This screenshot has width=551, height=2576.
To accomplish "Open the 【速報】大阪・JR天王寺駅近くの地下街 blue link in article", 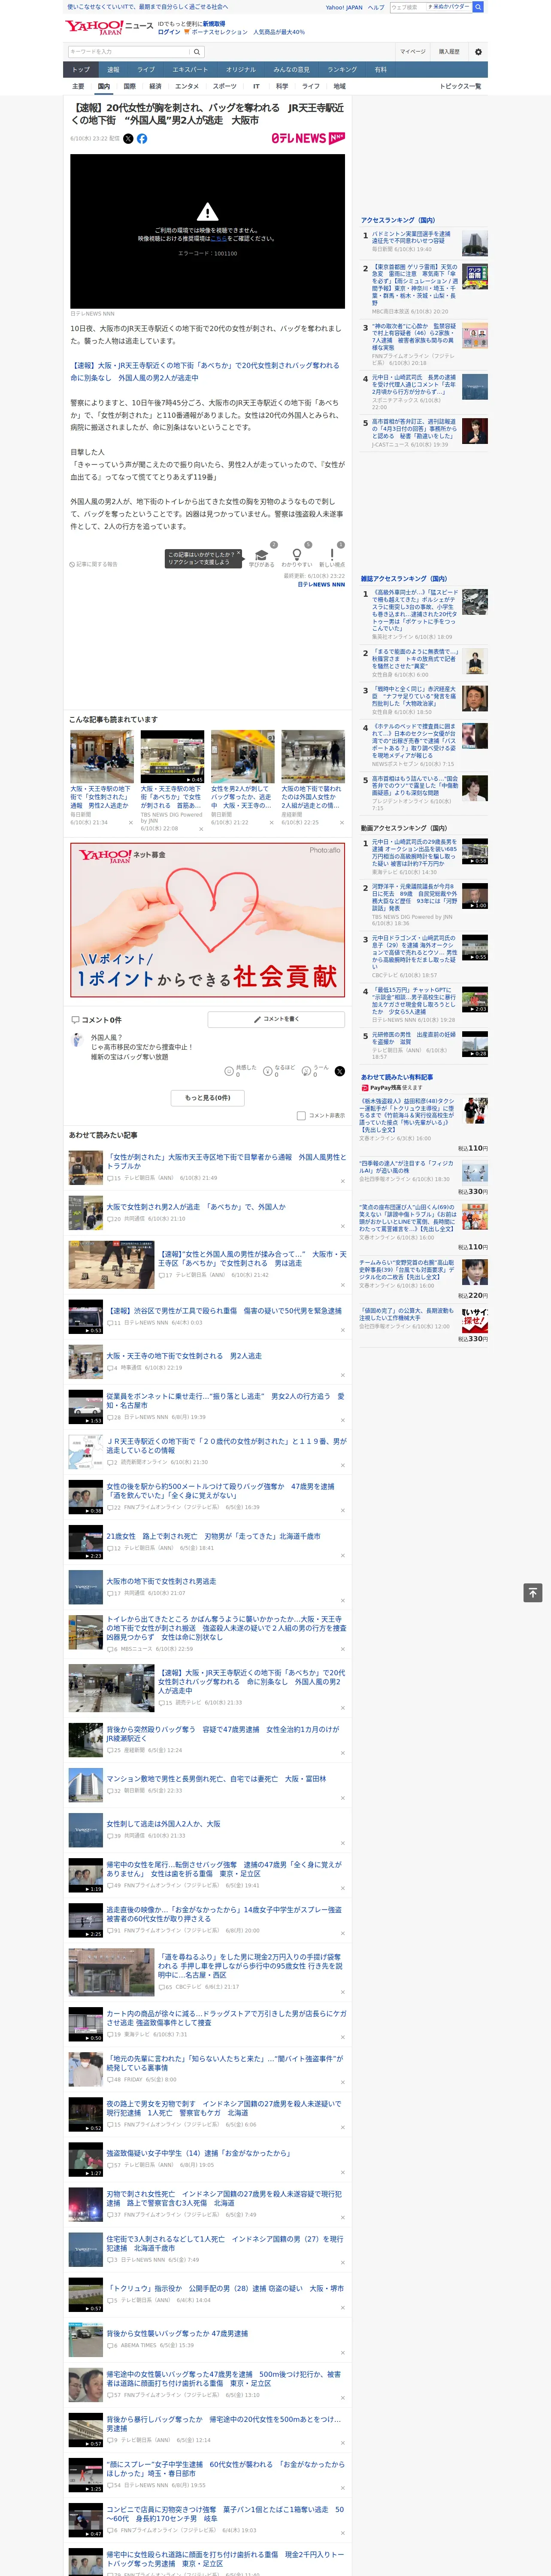I will click(205, 372).
